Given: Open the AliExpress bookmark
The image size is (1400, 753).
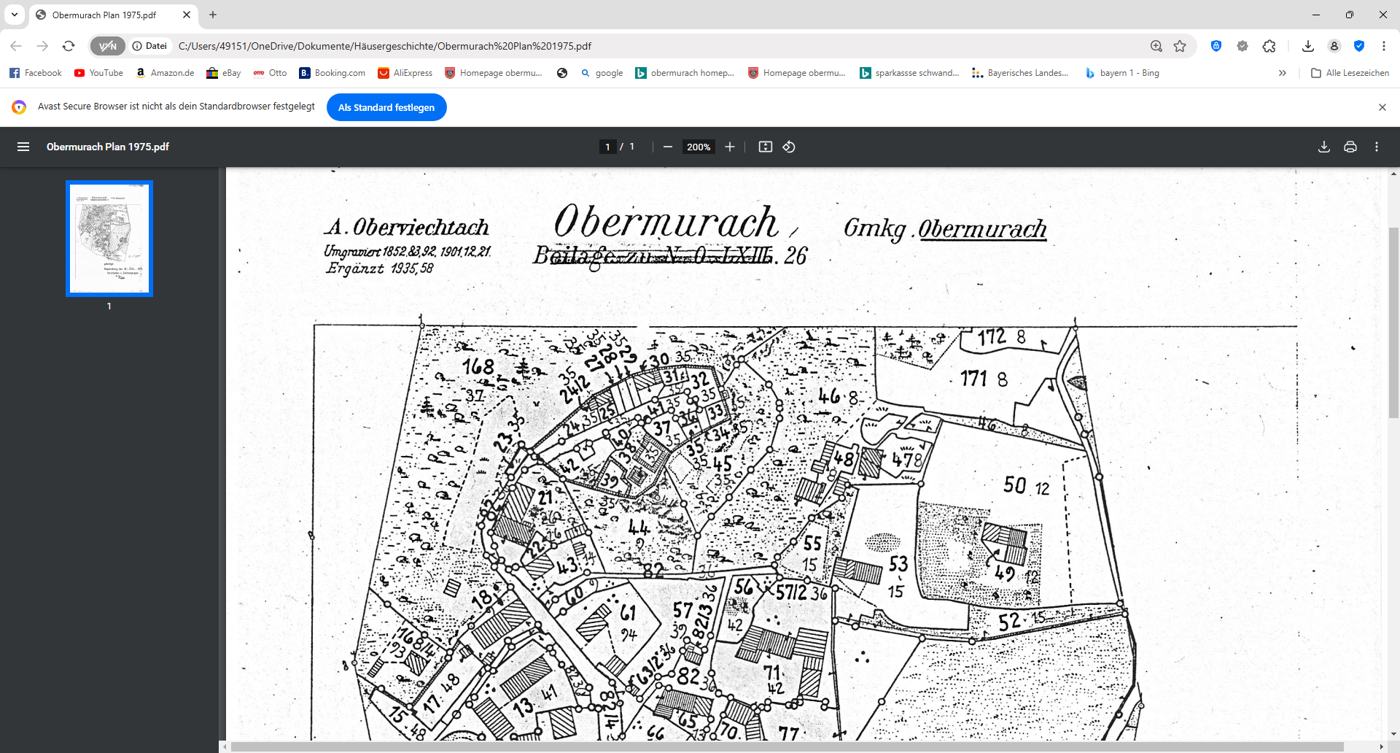Looking at the screenshot, I should (x=405, y=73).
